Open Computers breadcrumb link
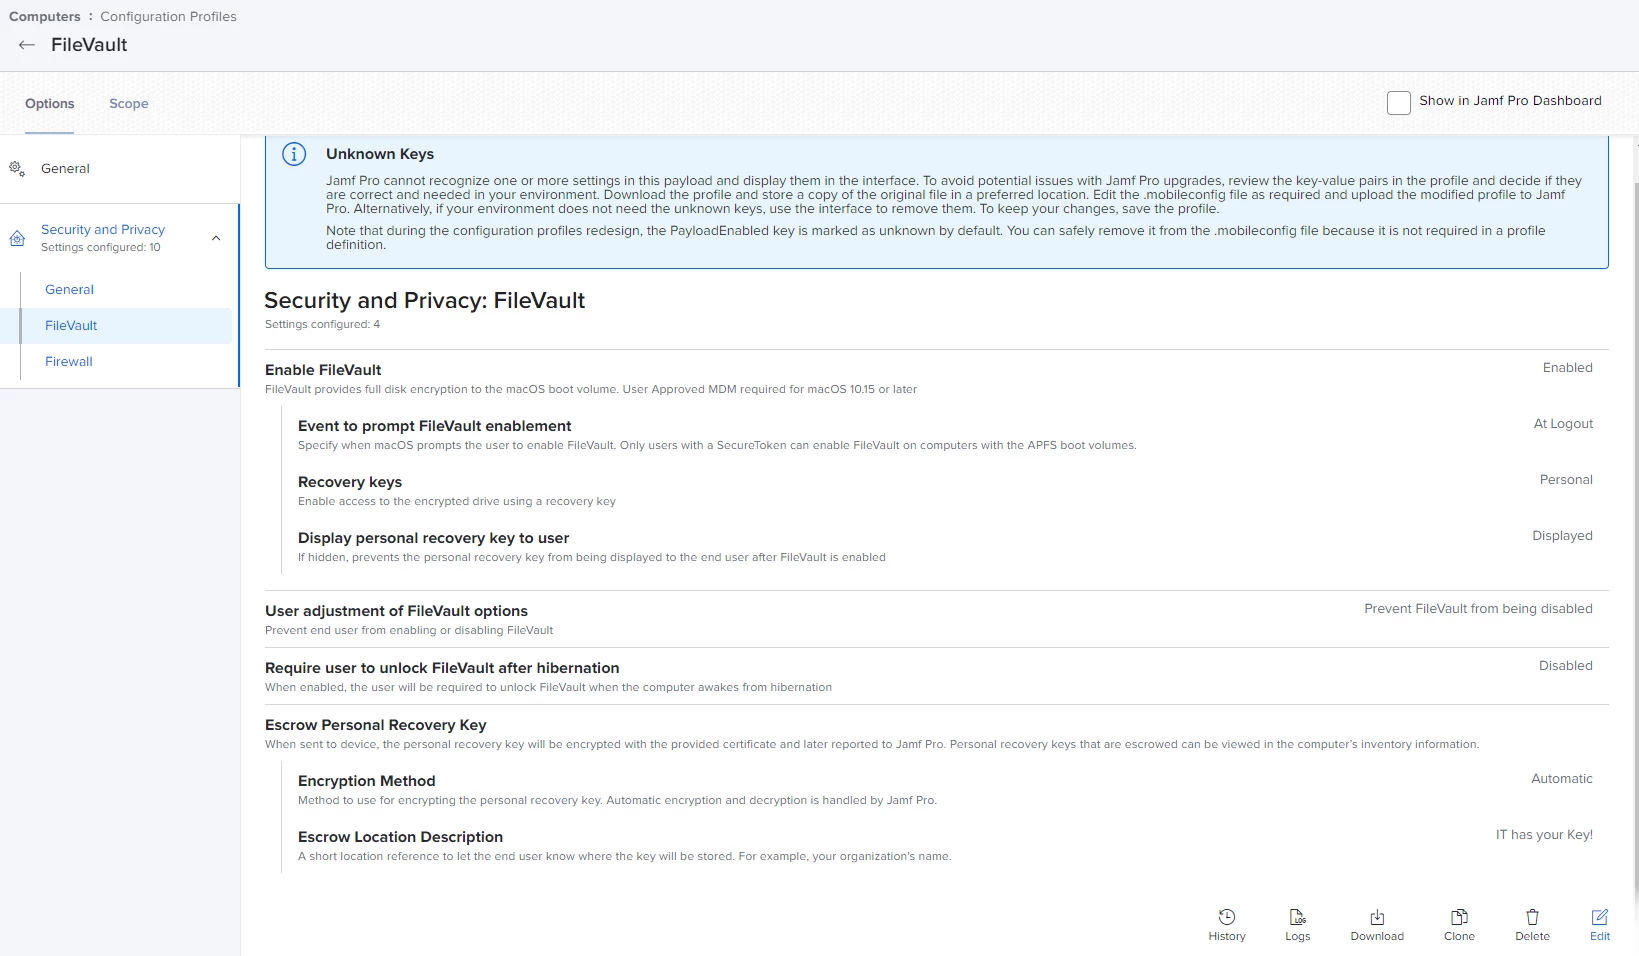 (45, 16)
